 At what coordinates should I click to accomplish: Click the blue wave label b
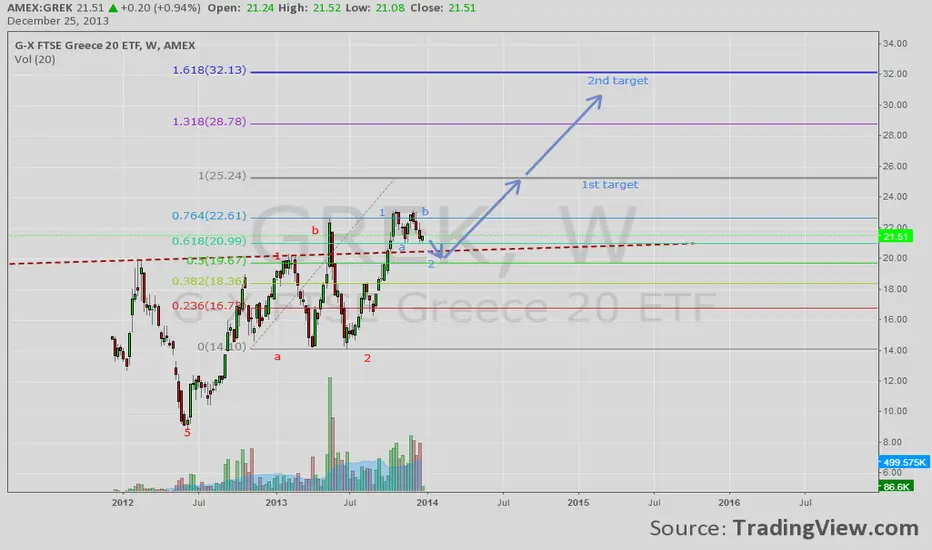[425, 211]
